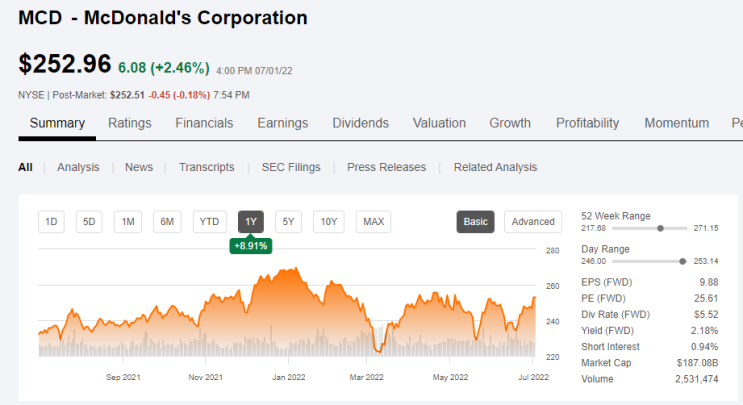This screenshot has width=743, height=405.
Task: Click the 52 week low 217.68
Action: (593, 228)
